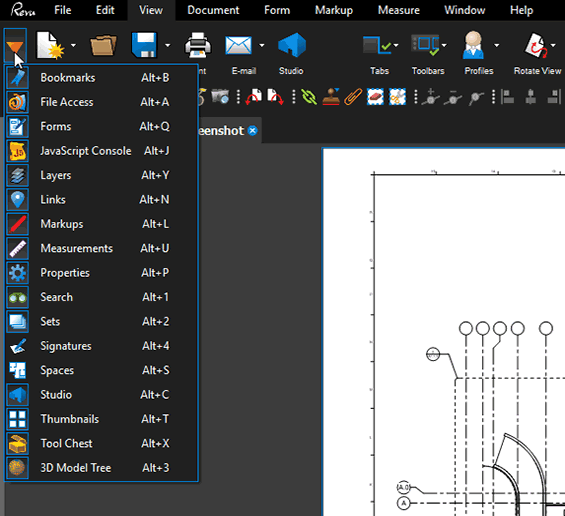Select Tool Chest from panel list
The width and height of the screenshot is (565, 516).
(101, 443)
